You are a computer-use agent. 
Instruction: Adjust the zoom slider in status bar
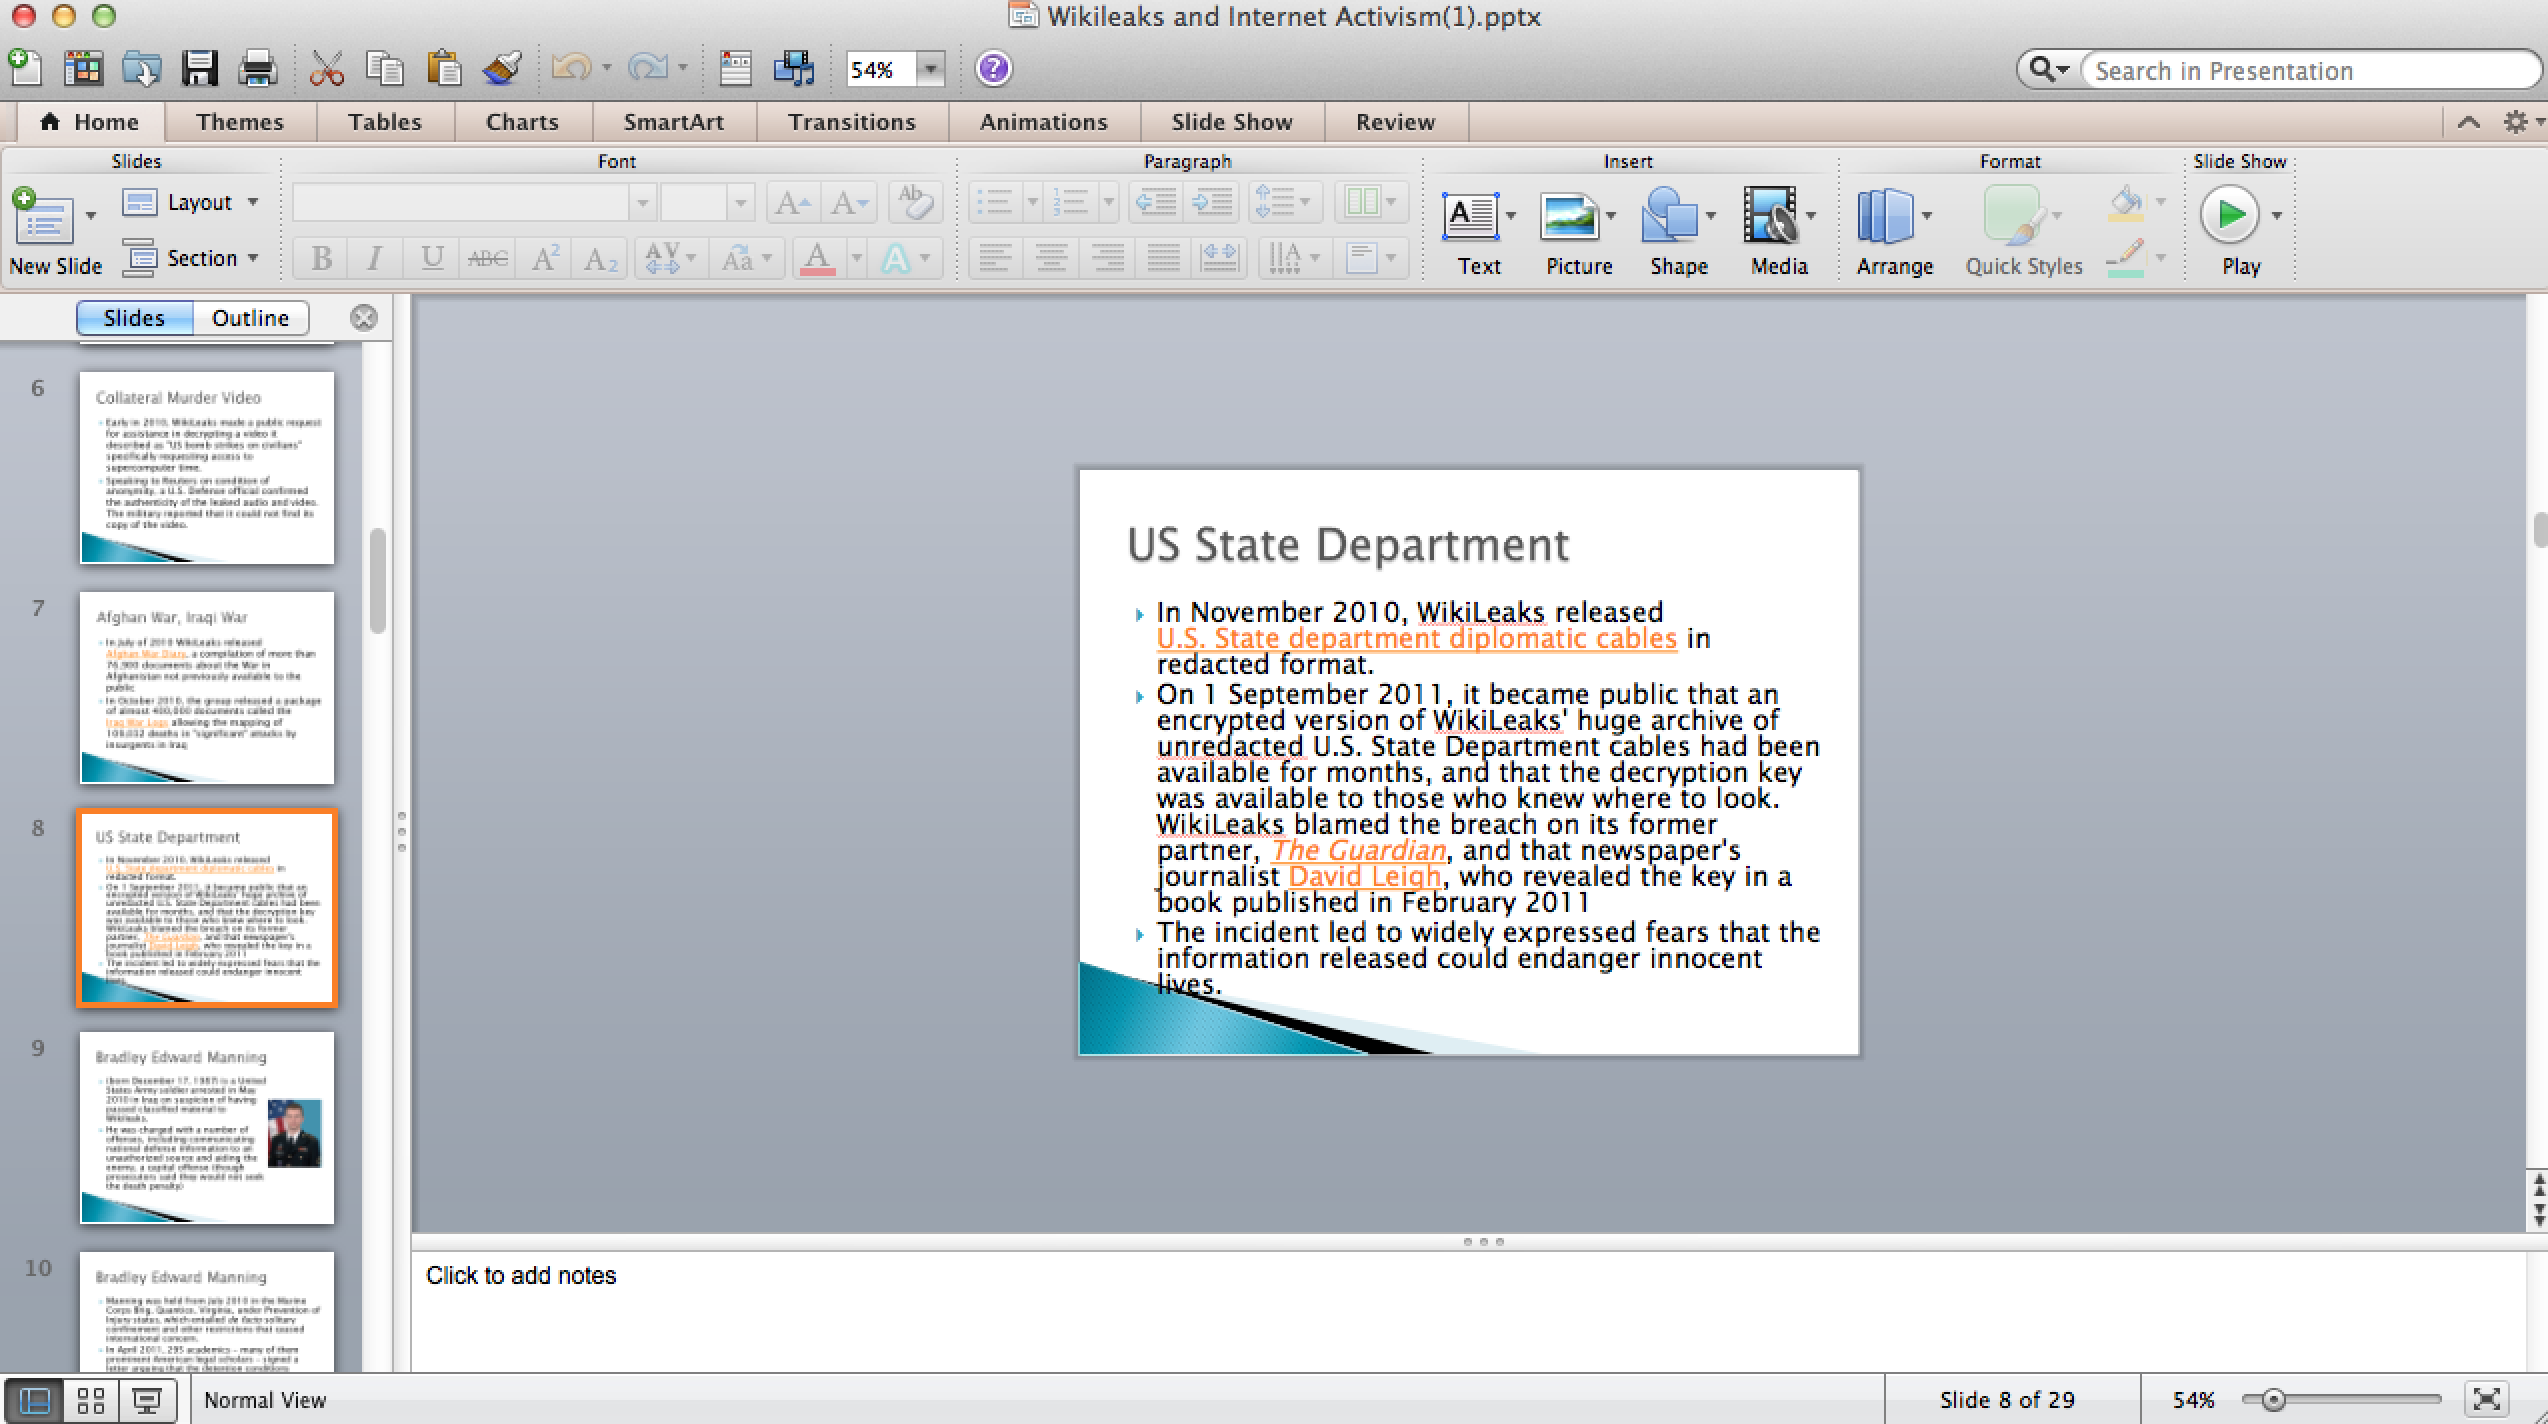pos(2272,1400)
